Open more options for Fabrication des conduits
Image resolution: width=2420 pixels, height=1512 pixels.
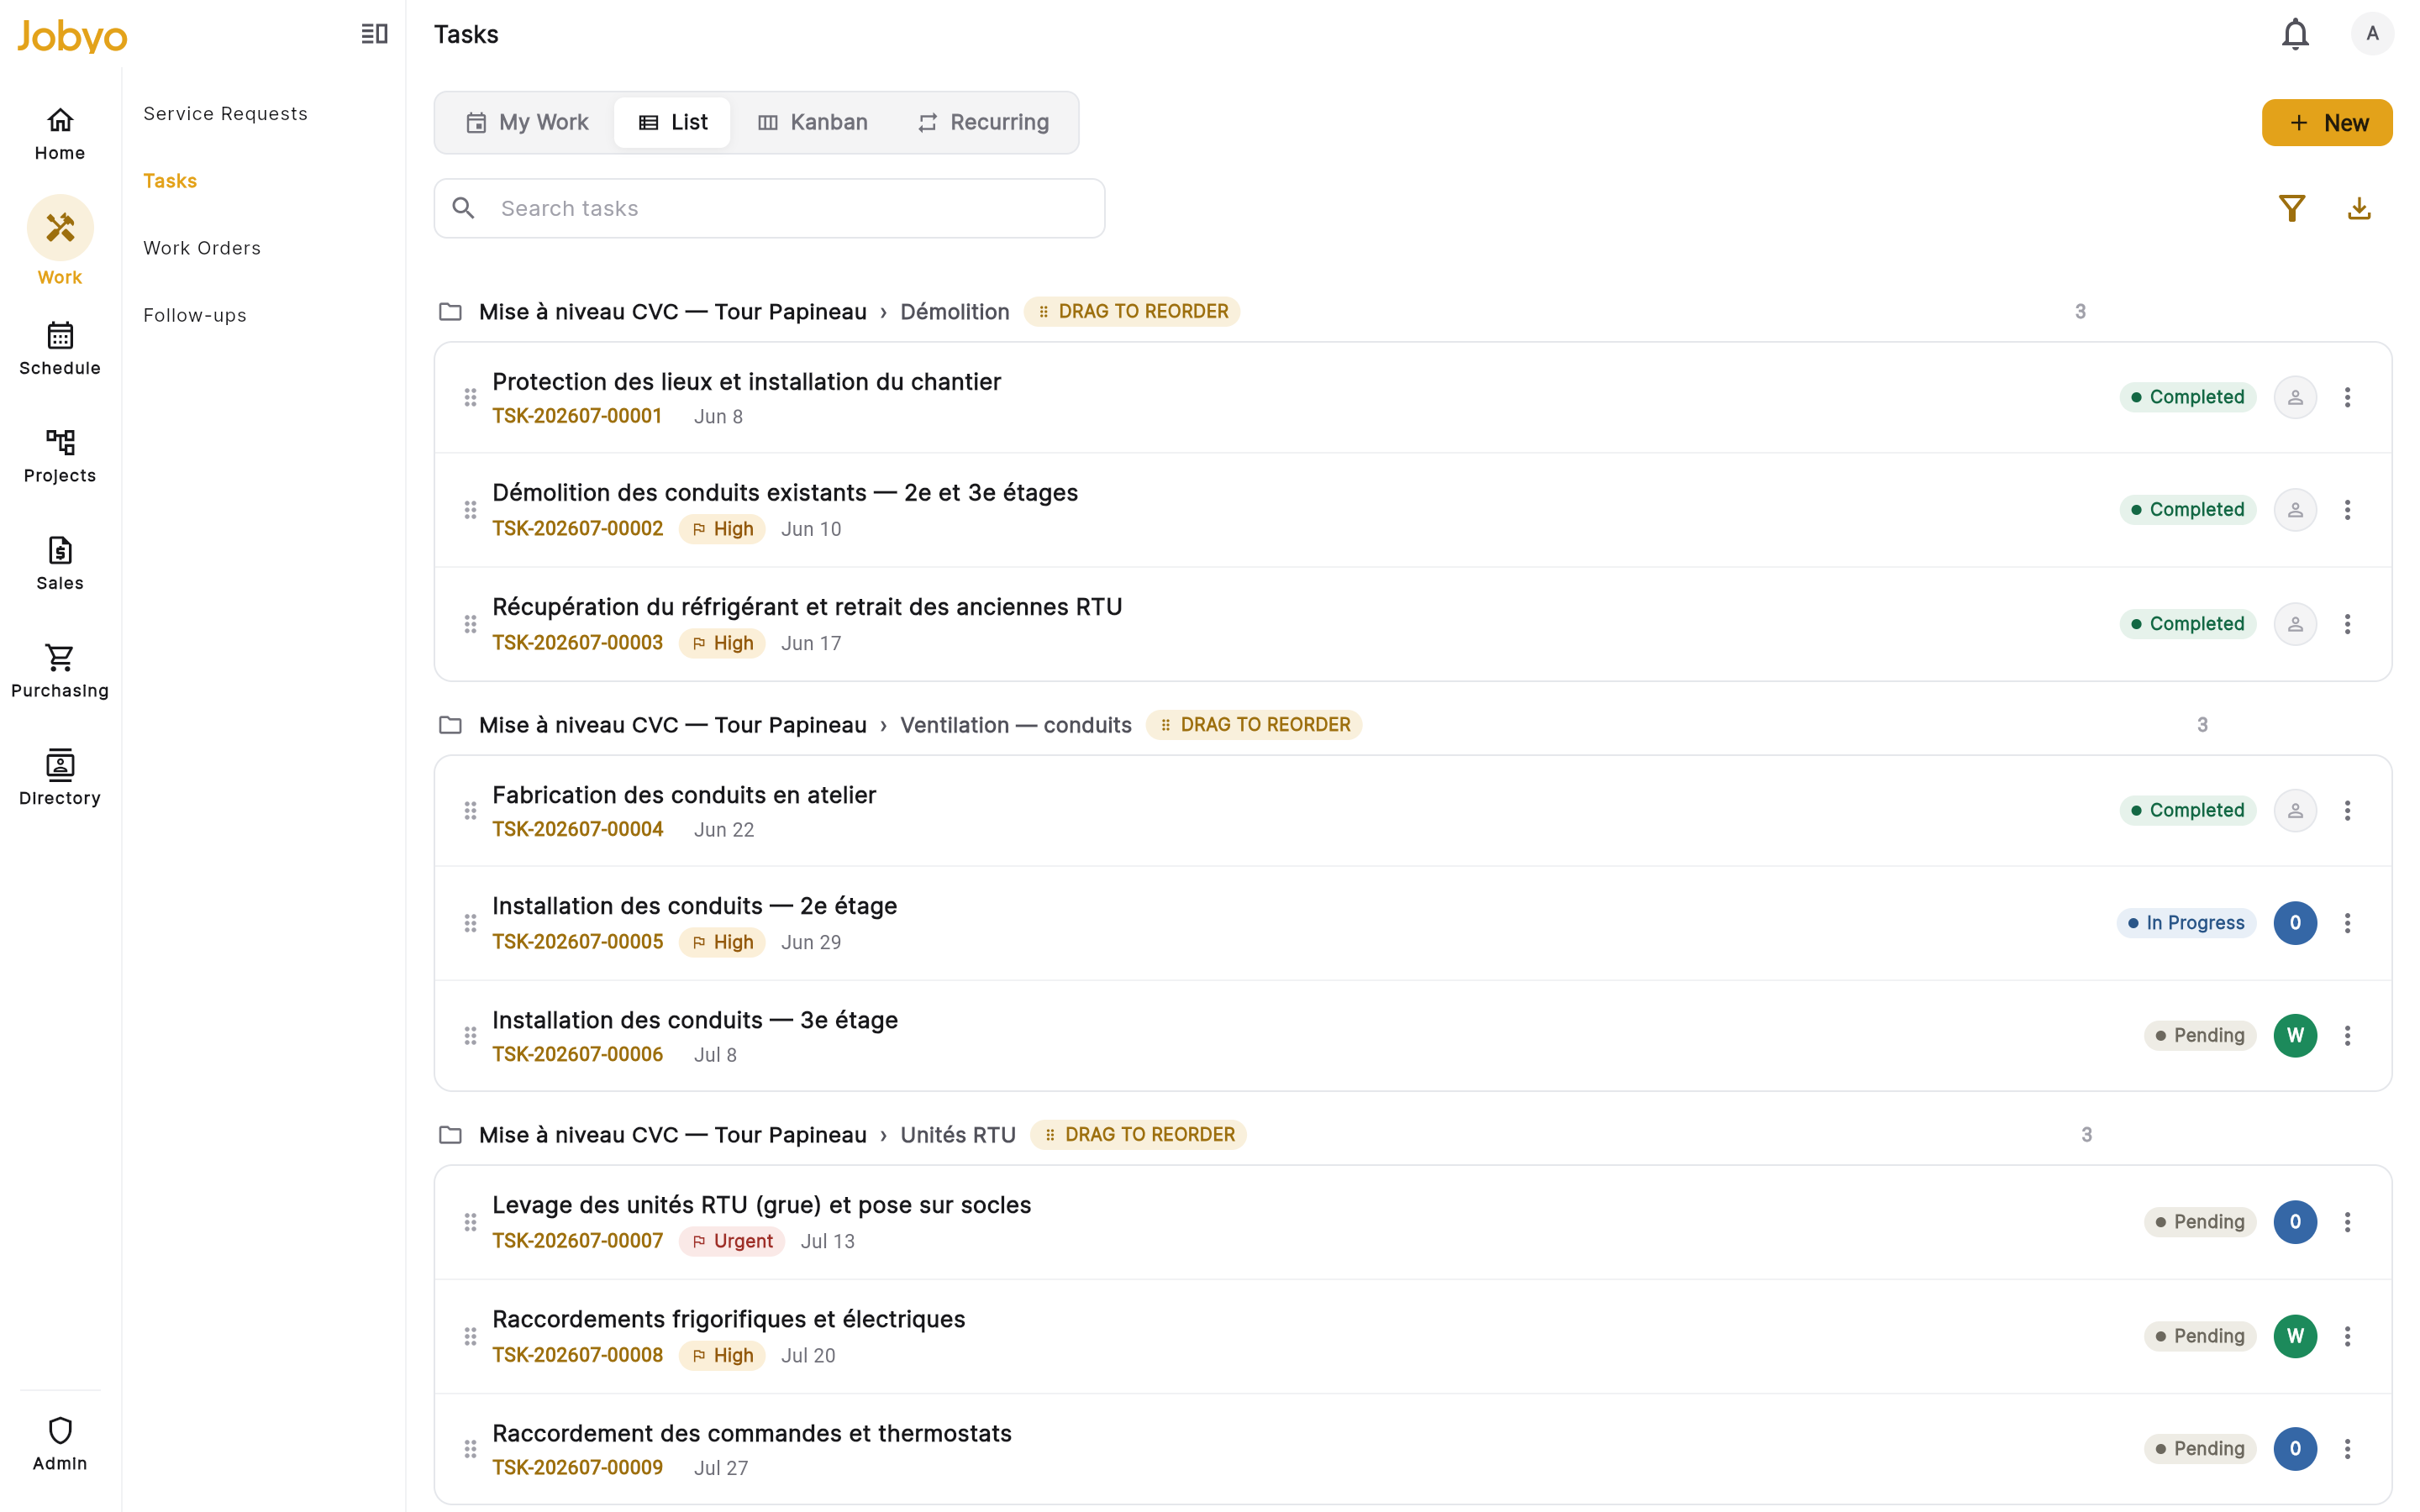point(2347,810)
